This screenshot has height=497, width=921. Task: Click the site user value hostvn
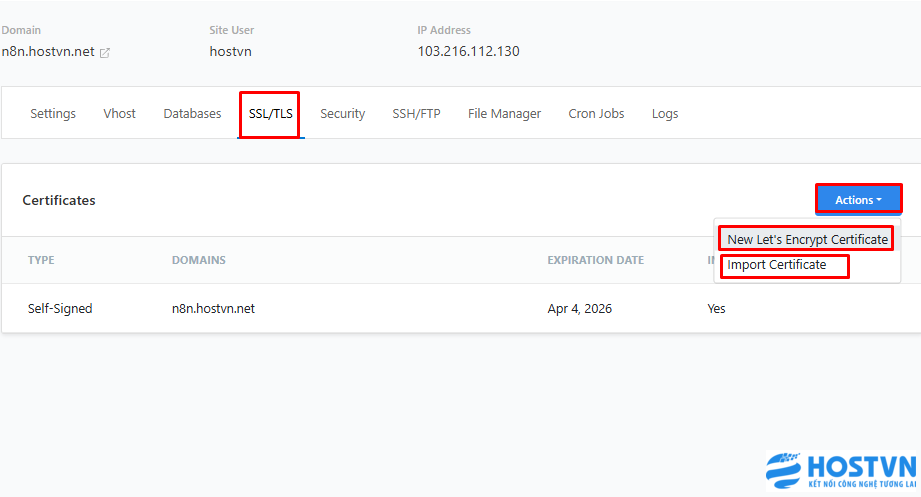[x=230, y=52]
